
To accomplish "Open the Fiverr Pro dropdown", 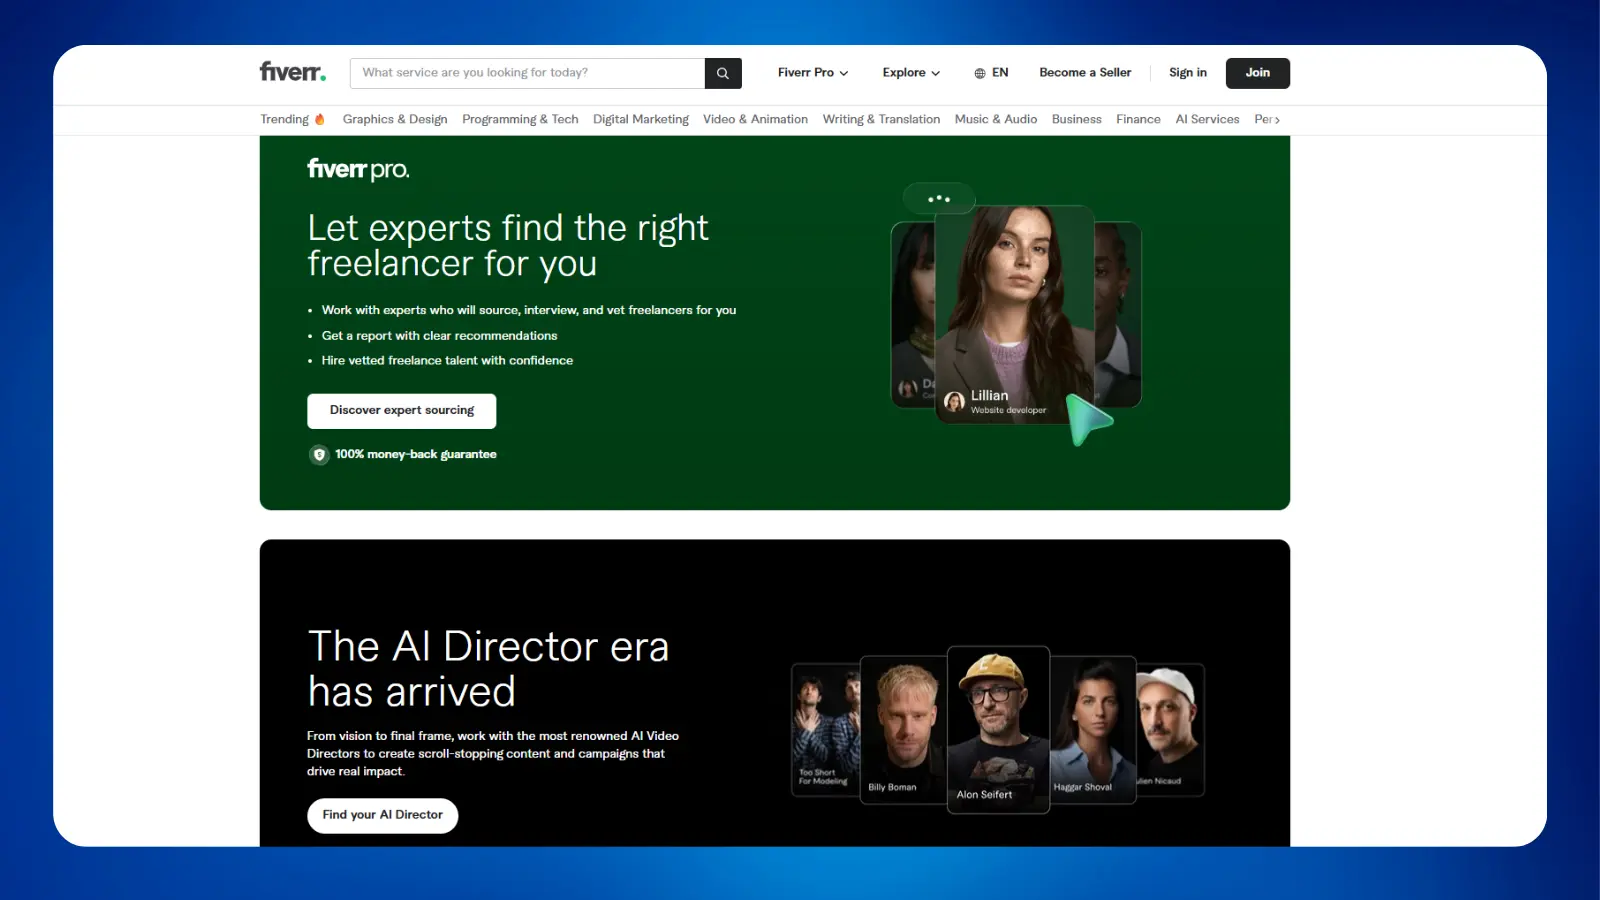I will pos(813,73).
